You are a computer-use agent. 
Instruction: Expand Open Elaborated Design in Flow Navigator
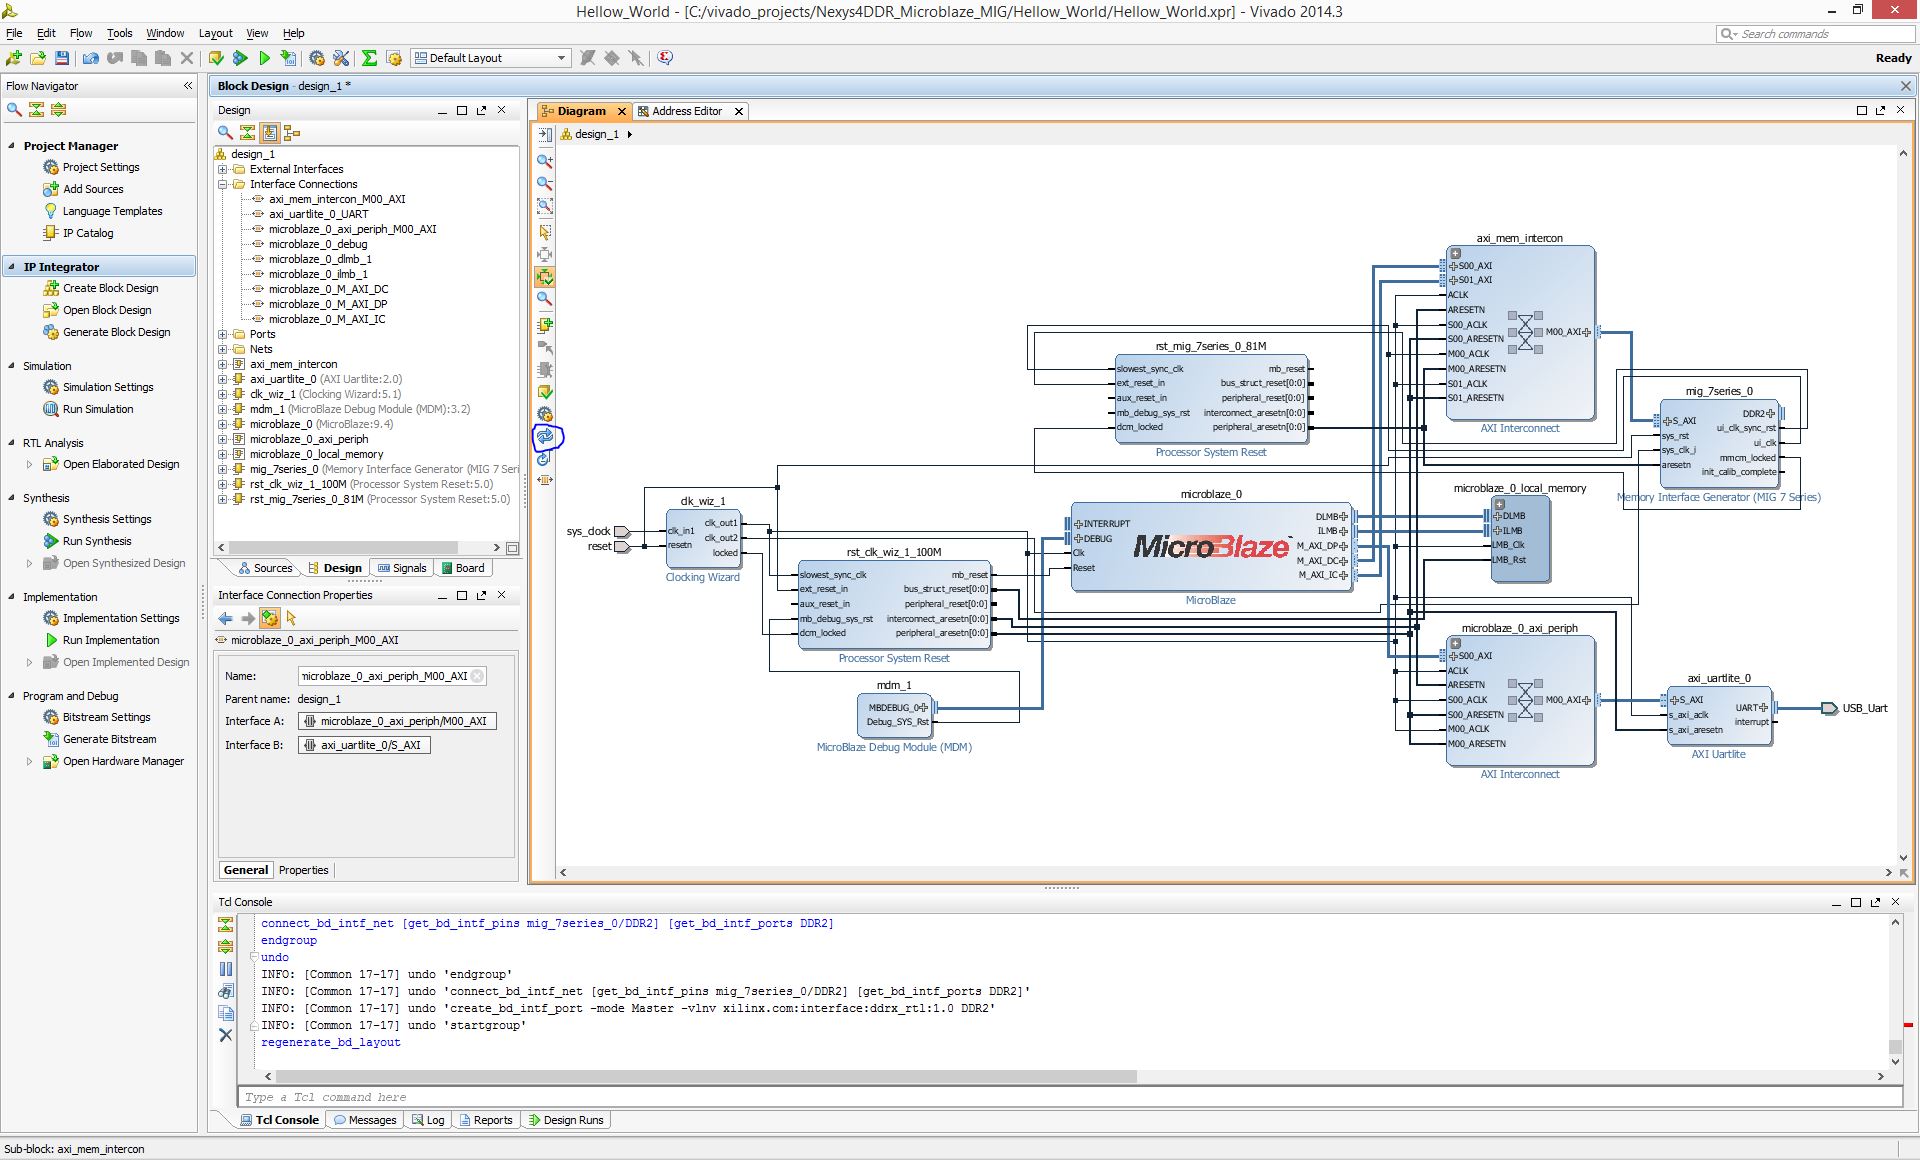point(29,464)
